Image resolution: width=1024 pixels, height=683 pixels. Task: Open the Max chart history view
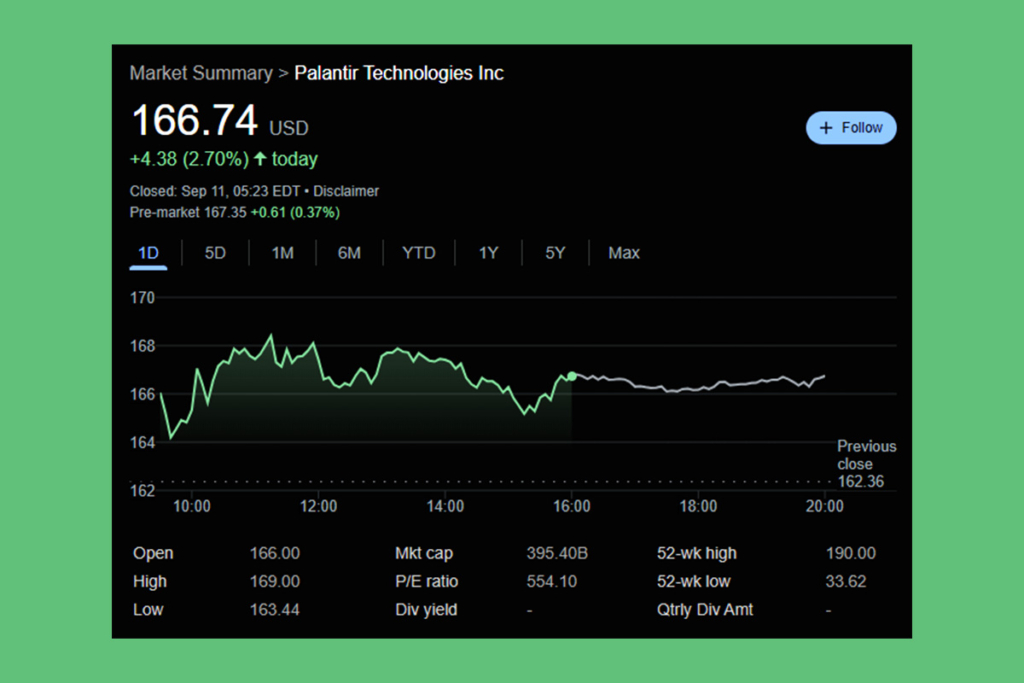pyautogui.click(x=623, y=253)
